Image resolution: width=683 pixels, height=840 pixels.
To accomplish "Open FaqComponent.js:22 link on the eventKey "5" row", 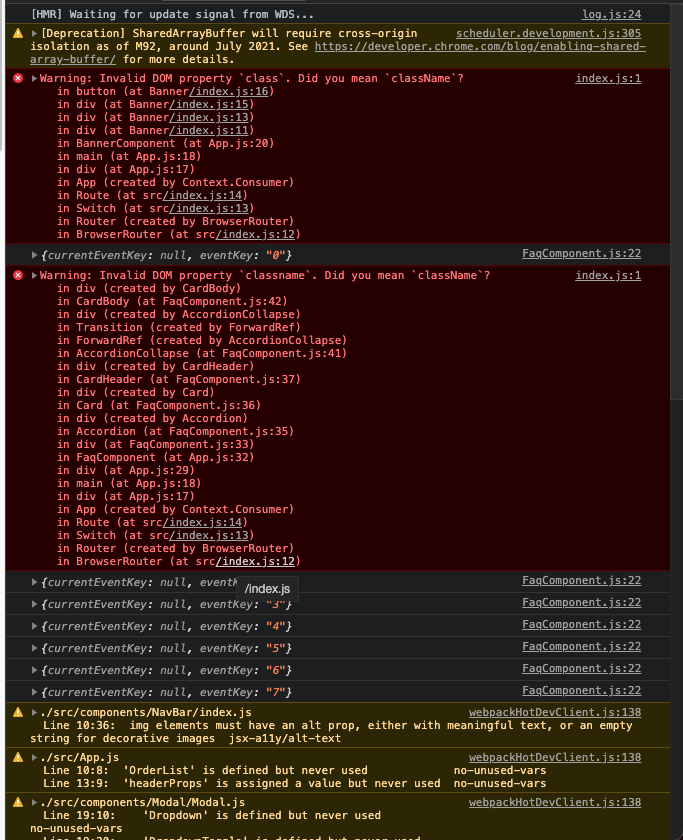I will [x=581, y=647].
